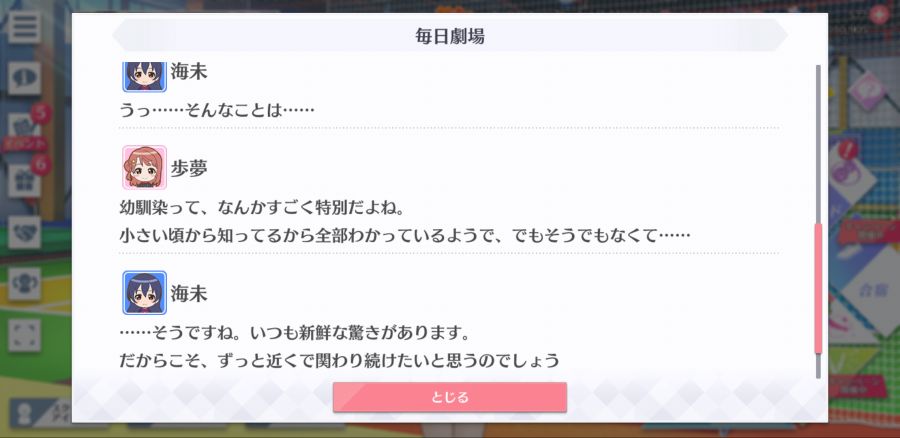Open the trophy goals icon

[x=24, y=284]
